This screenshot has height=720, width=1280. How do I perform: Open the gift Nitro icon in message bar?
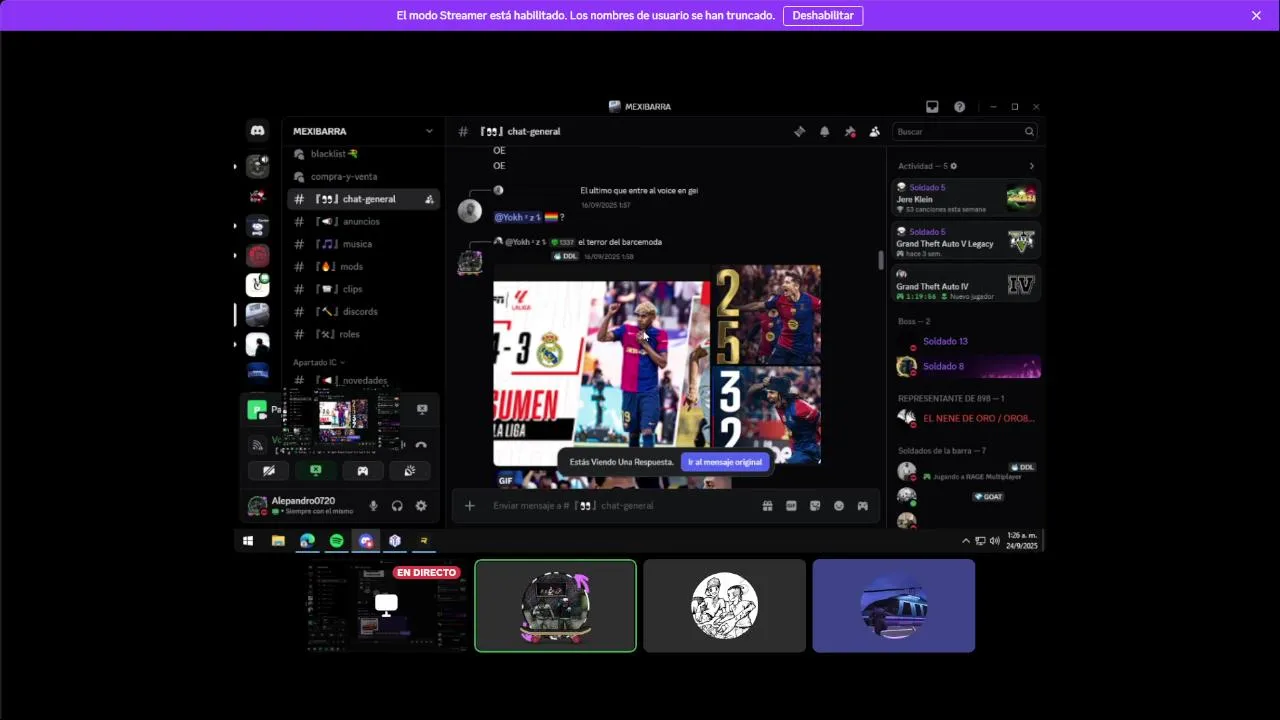coord(767,506)
